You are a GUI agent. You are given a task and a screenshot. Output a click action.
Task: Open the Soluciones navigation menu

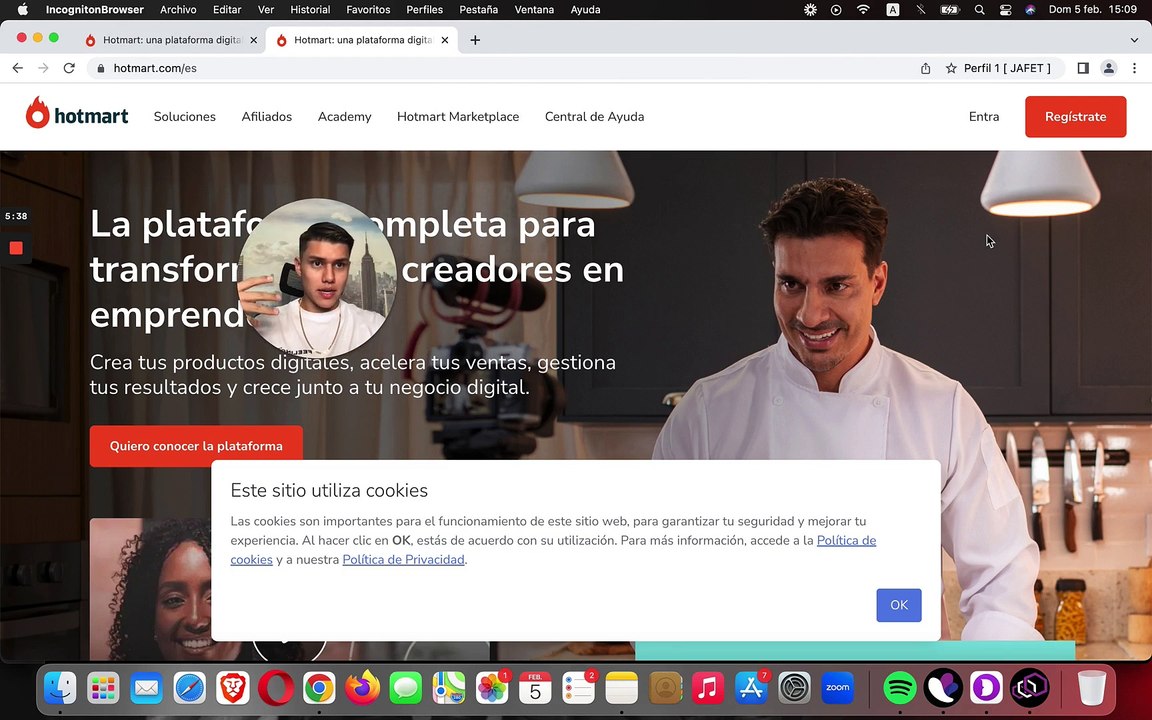pyautogui.click(x=184, y=117)
